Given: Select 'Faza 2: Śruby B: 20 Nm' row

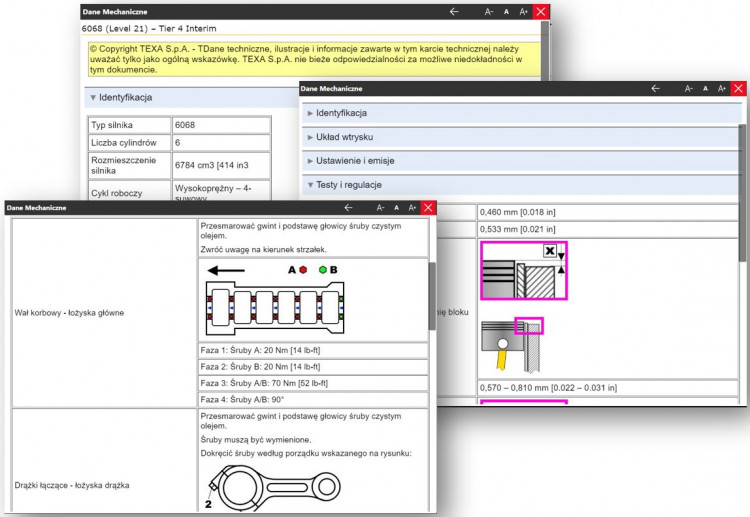Looking at the screenshot, I should point(313,367).
